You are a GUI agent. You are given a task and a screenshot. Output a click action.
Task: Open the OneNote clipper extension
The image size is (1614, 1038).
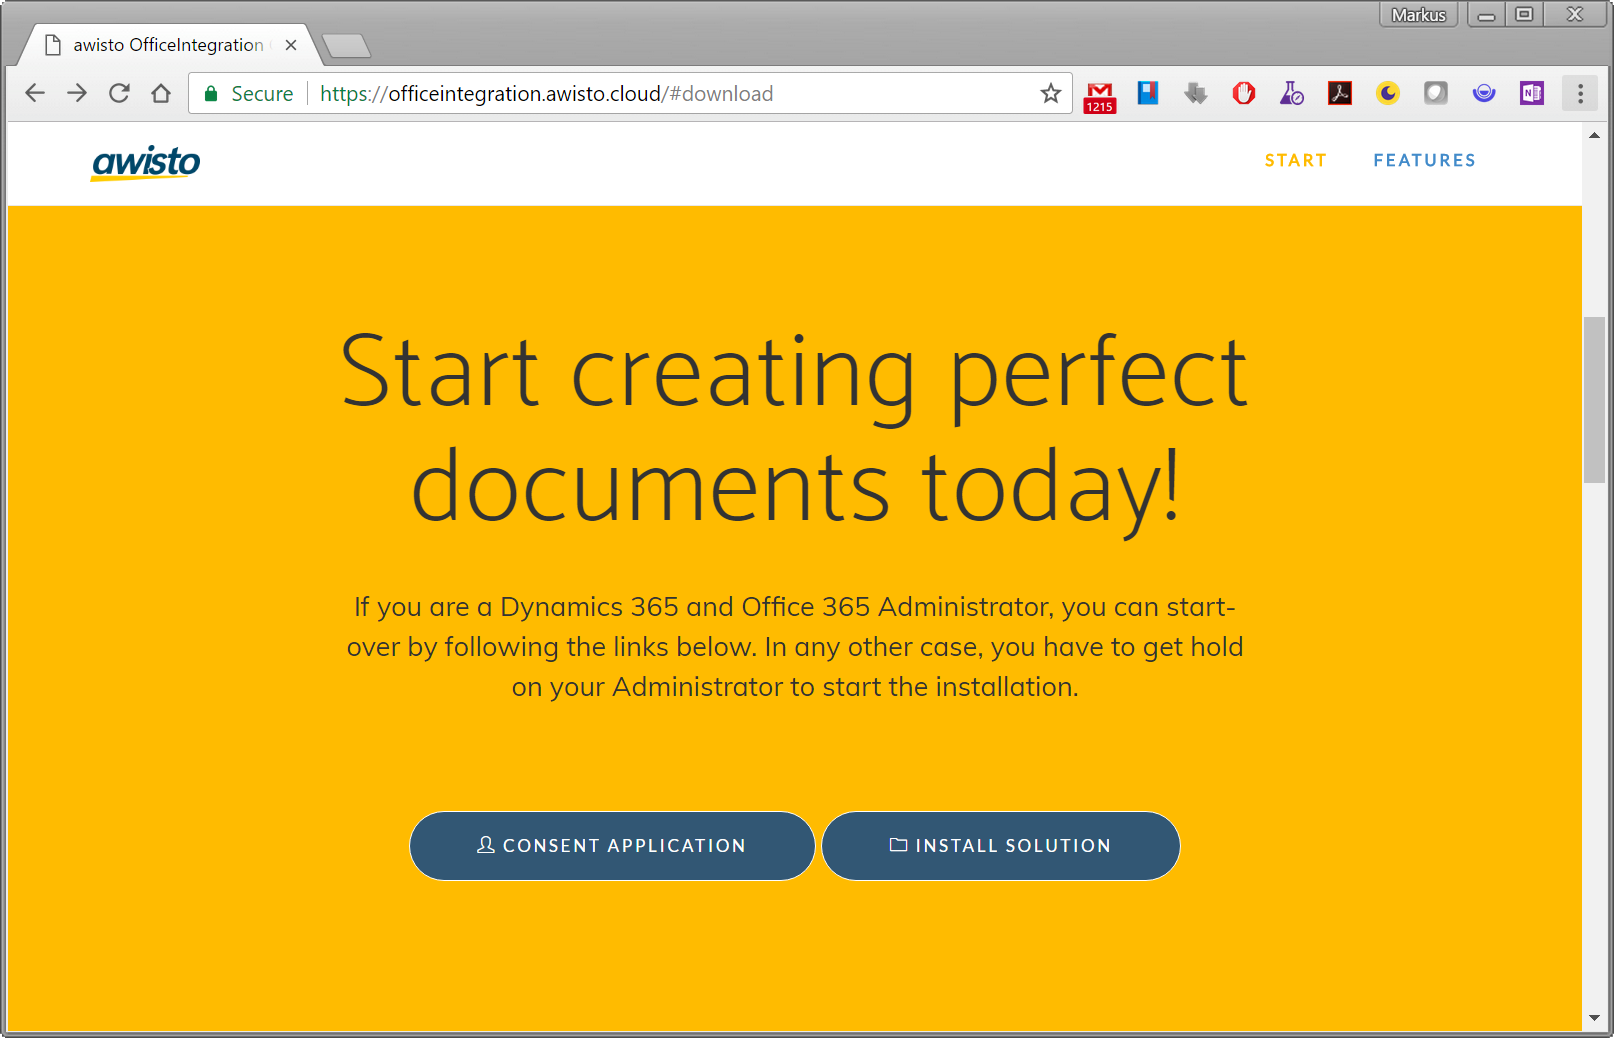1532,93
